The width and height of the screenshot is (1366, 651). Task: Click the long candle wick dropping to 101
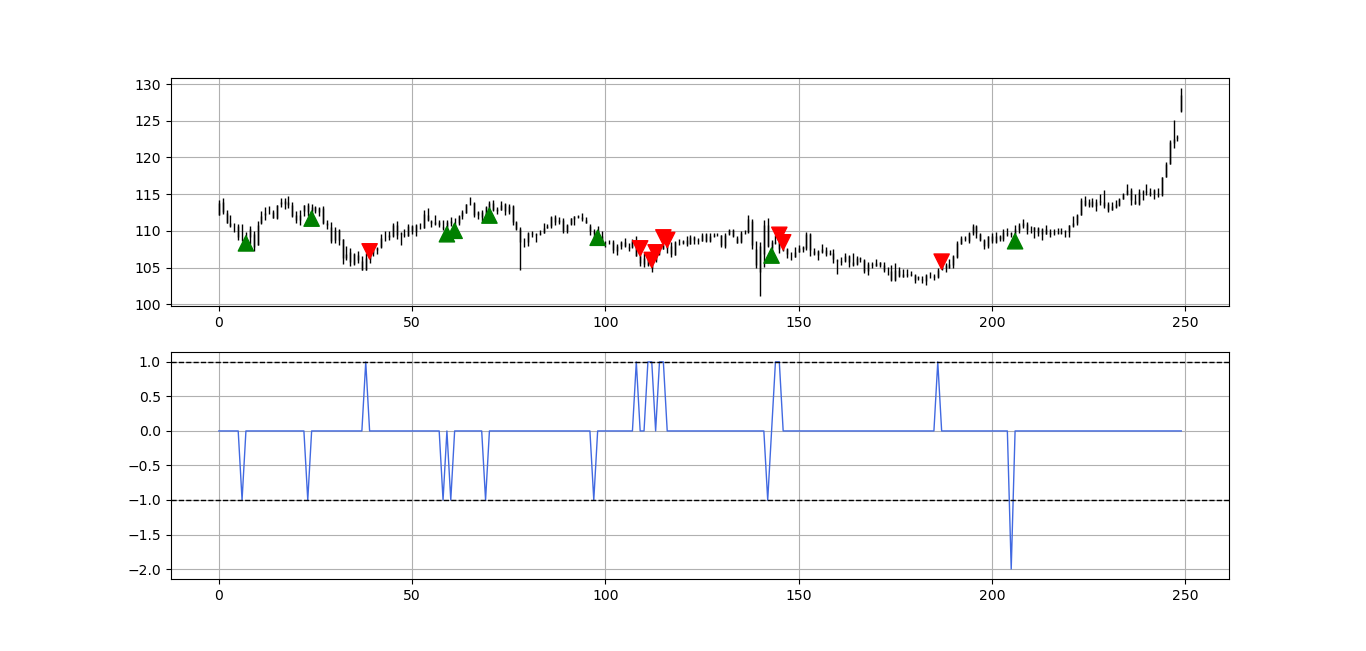(x=760, y=269)
